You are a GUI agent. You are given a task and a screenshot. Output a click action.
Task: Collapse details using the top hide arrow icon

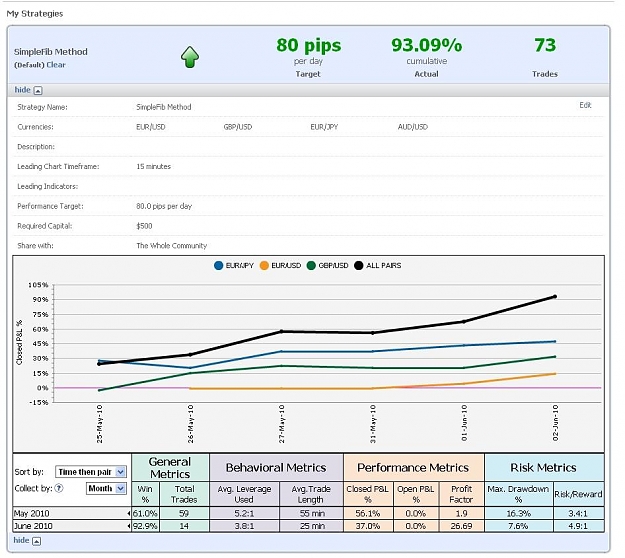pos(38,90)
